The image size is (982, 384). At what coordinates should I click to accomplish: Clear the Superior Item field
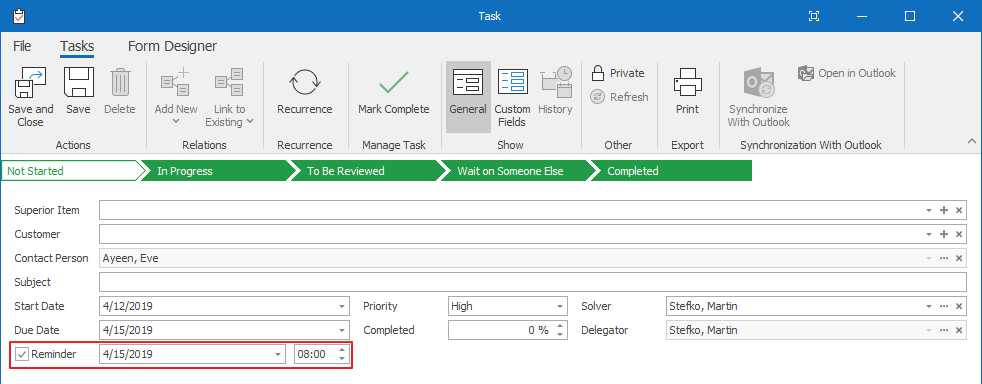coord(959,210)
